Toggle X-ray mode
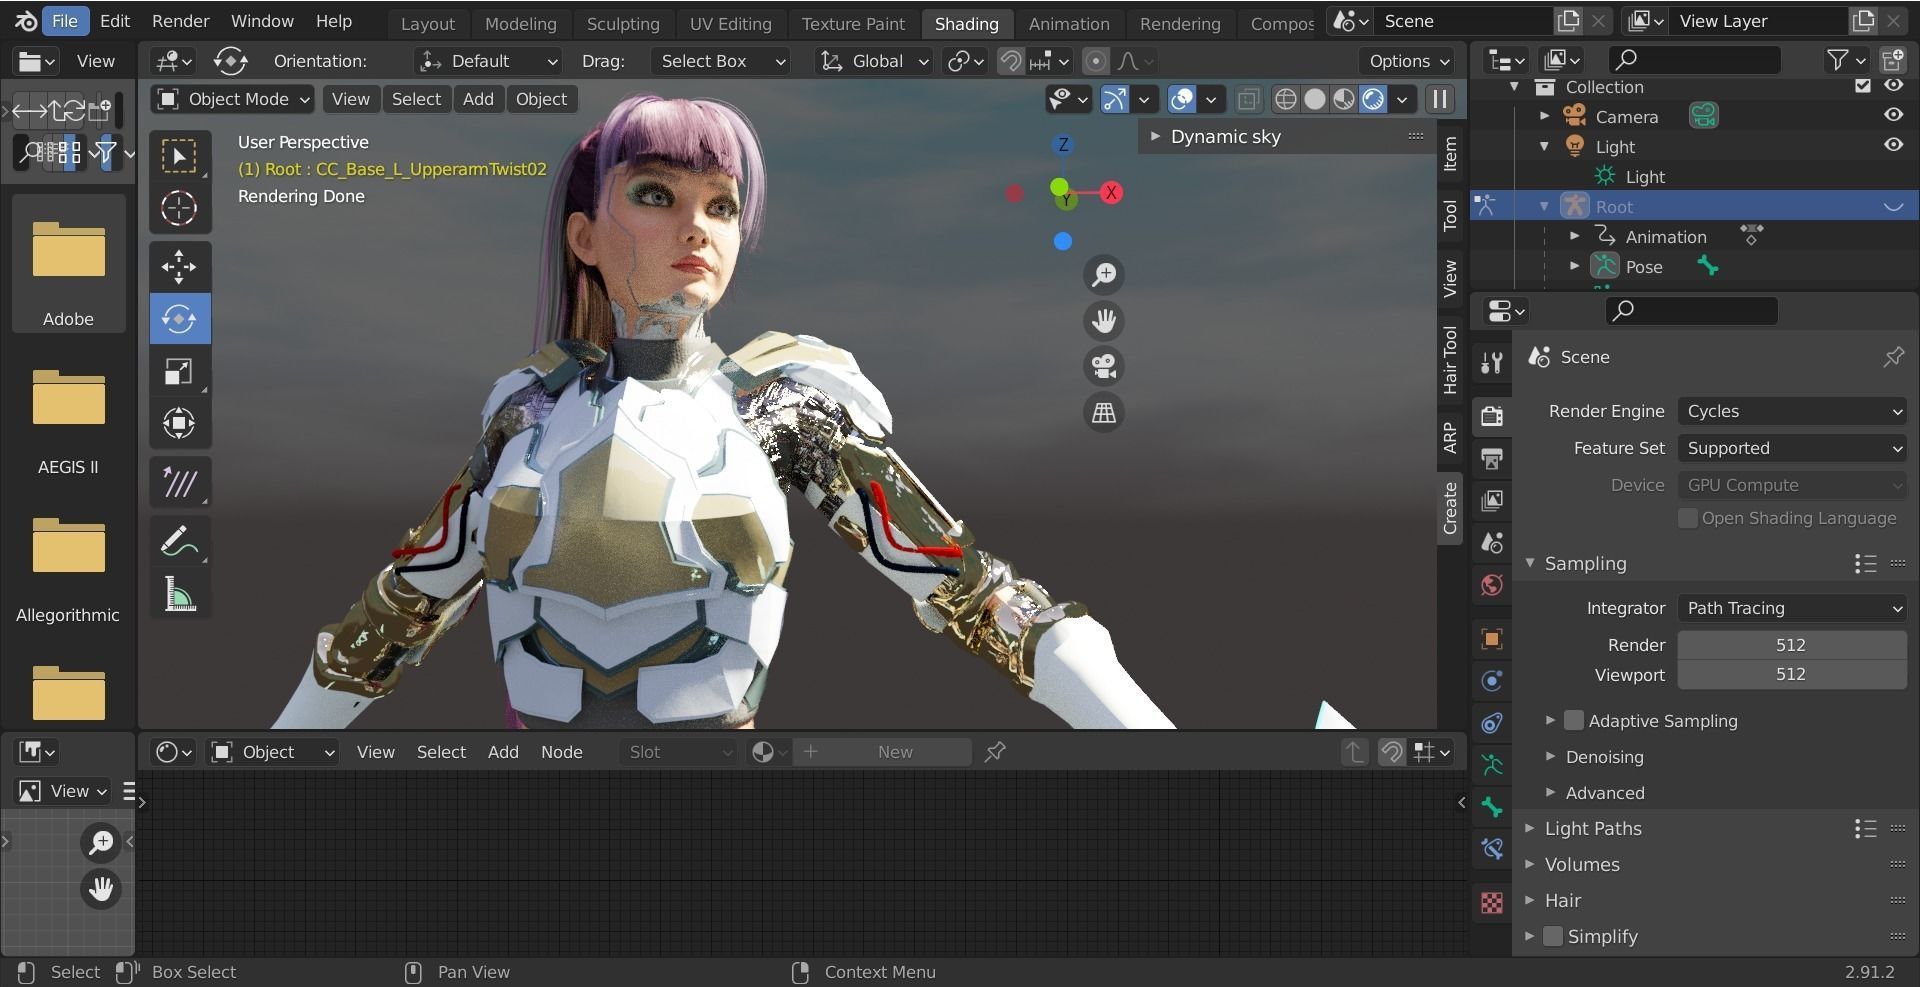Screen dimensions: 1920x987 click(x=1248, y=99)
